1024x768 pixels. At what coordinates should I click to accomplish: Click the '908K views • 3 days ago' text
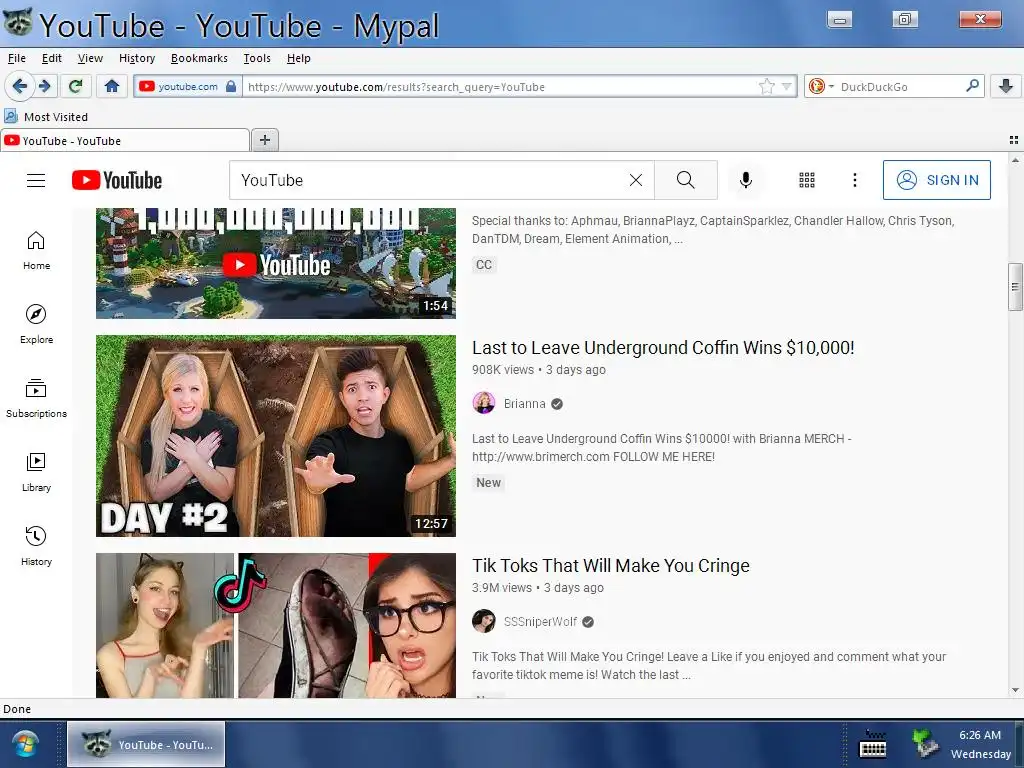[x=539, y=370]
